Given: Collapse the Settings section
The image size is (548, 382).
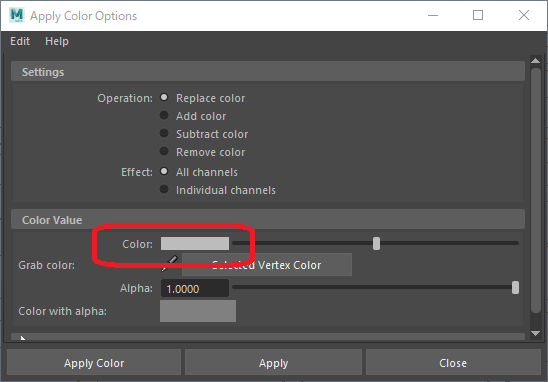Looking at the screenshot, I should click(268, 72).
